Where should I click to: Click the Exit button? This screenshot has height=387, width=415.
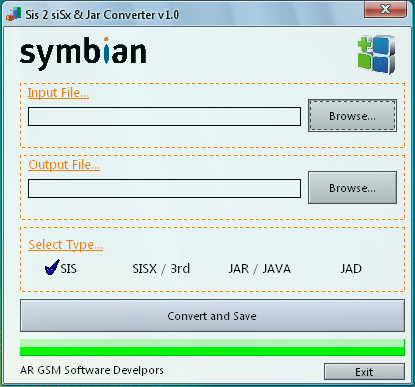click(x=364, y=372)
